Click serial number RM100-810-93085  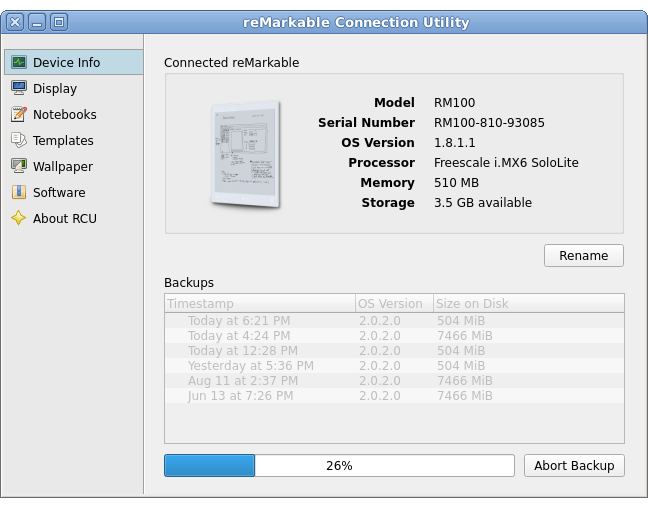click(489, 122)
